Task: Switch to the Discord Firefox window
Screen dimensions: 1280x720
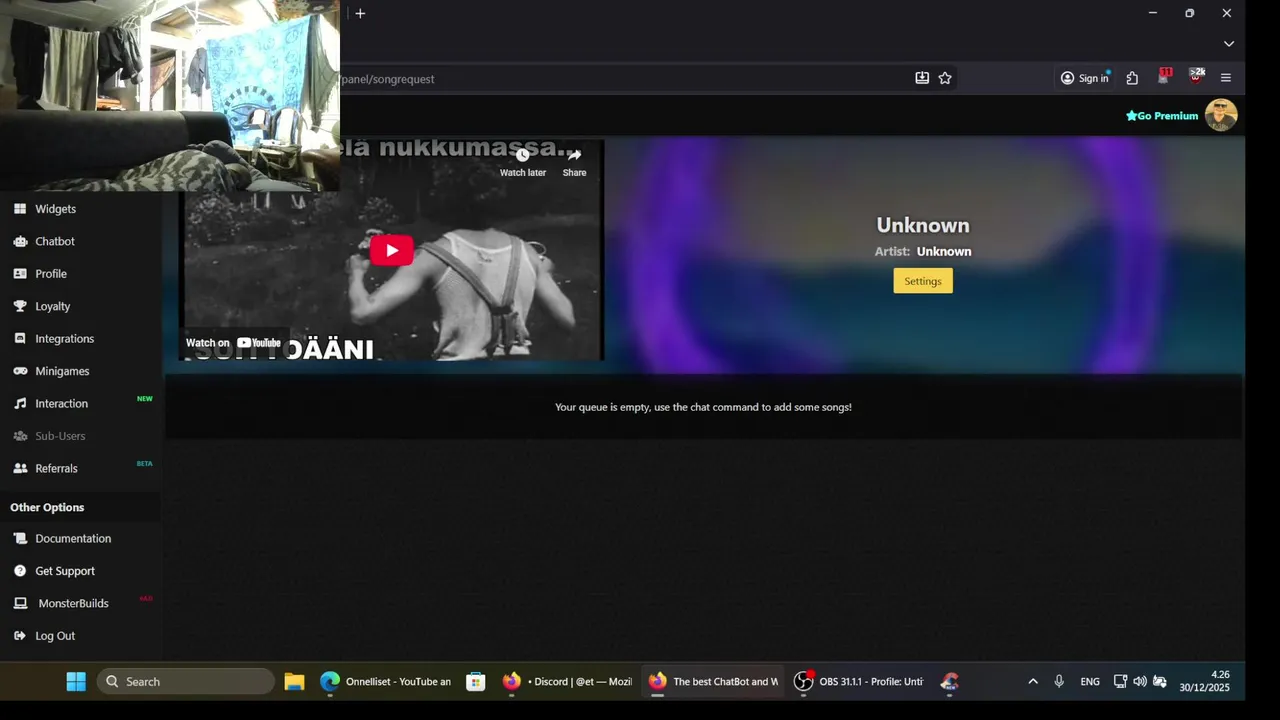Action: pyautogui.click(x=567, y=682)
